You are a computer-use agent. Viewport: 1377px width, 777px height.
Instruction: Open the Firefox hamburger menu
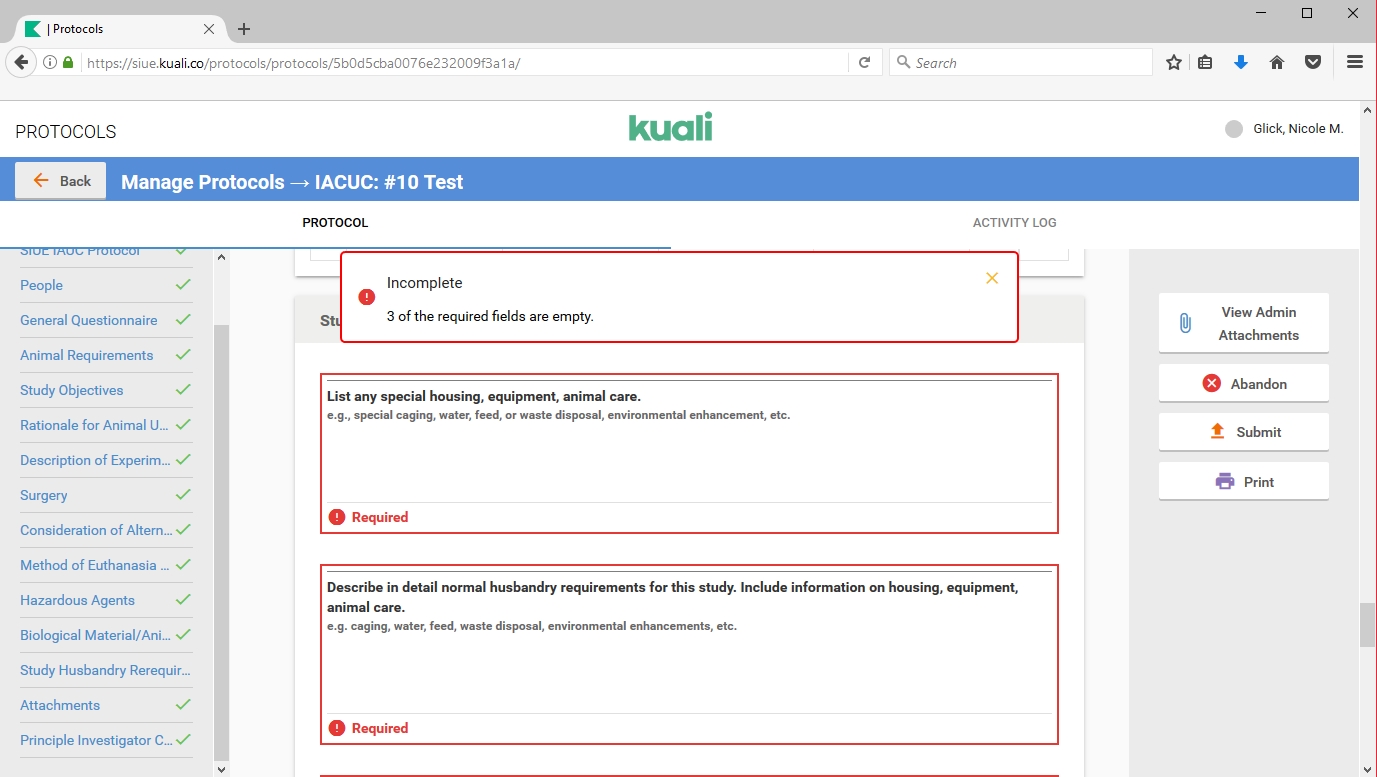pyautogui.click(x=1355, y=62)
